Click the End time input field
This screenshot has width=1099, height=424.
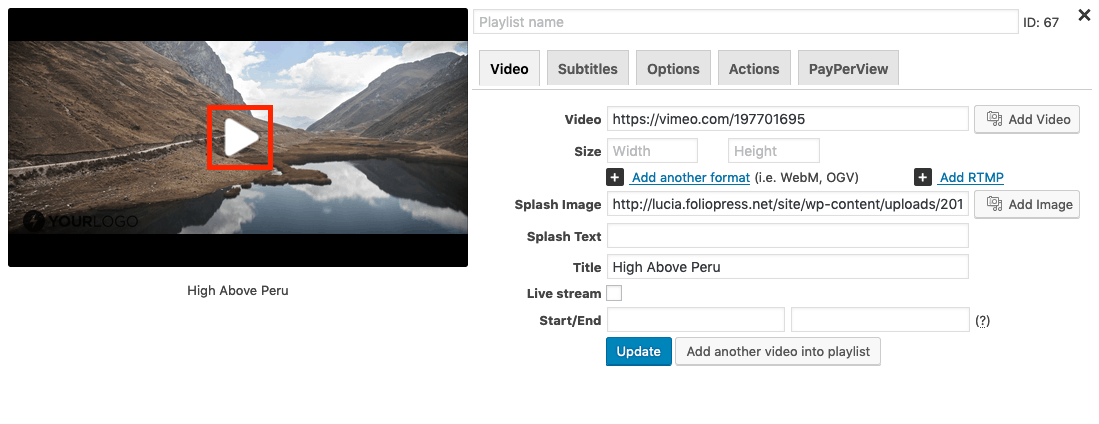[x=880, y=320]
